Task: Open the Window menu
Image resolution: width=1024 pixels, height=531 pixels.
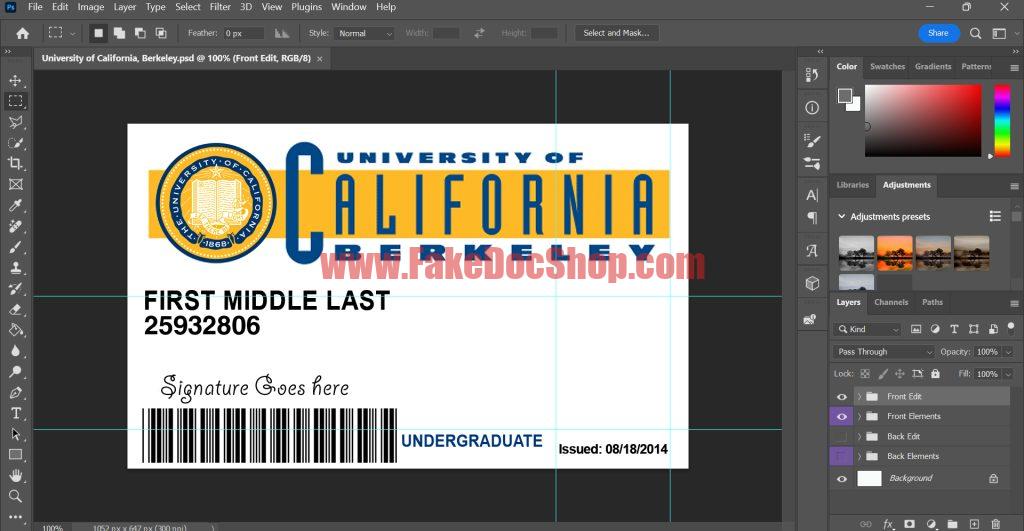Action: (349, 7)
